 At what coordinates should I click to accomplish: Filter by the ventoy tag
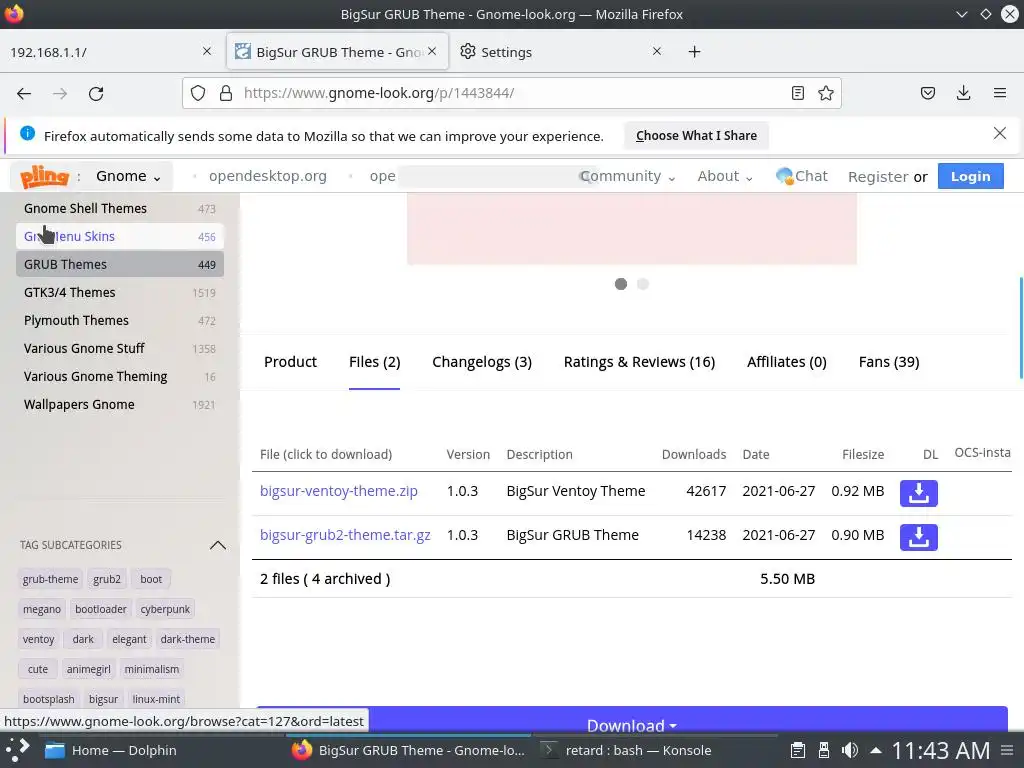39,639
